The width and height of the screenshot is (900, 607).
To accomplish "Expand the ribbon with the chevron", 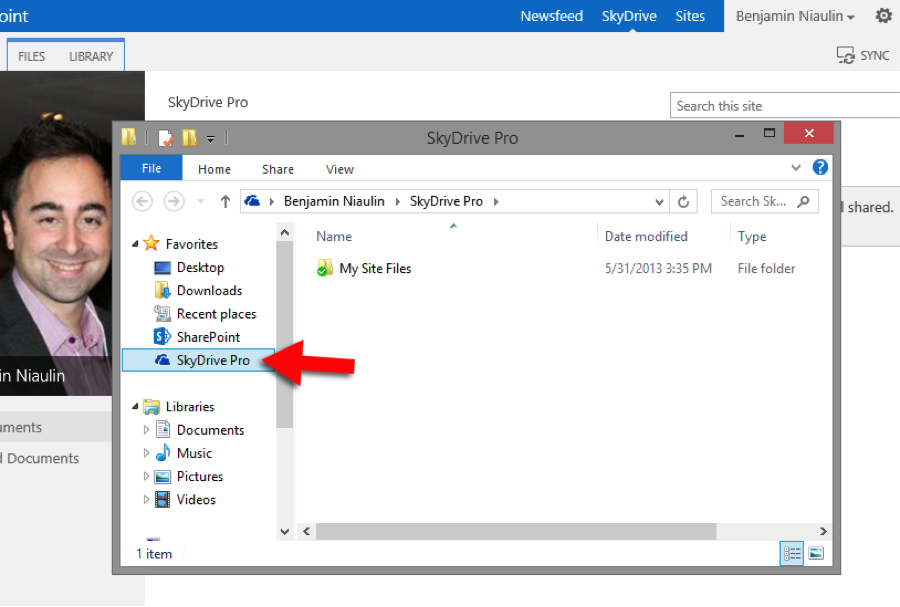I will point(796,168).
